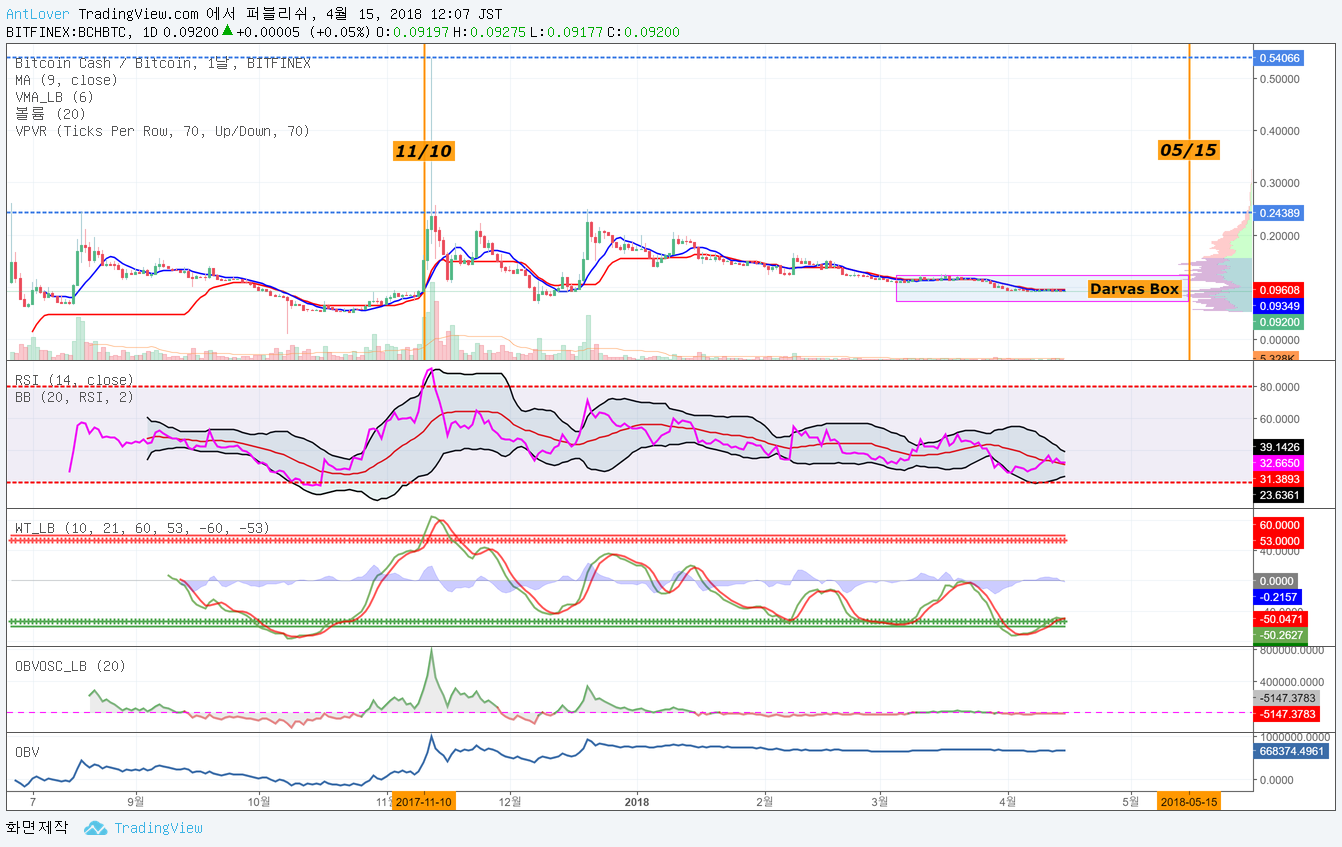Open the TradingView link beside the cloud logo
Screen dimensions: 1342x847
coord(158,828)
